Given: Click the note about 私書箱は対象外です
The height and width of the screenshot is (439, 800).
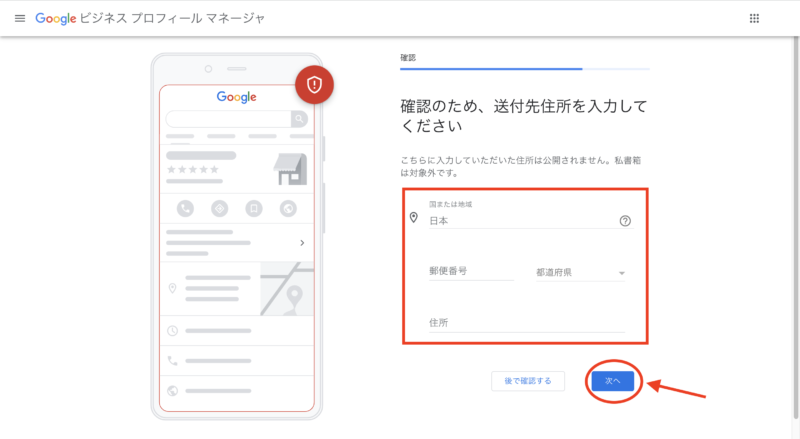Looking at the screenshot, I should 520,166.
